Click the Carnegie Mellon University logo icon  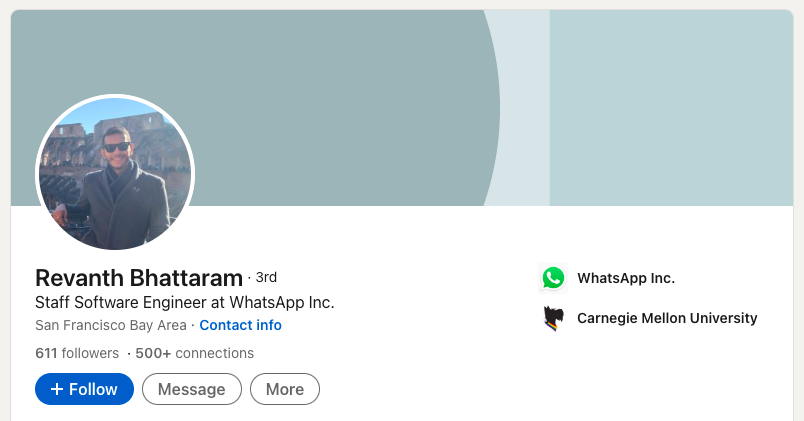point(553,319)
